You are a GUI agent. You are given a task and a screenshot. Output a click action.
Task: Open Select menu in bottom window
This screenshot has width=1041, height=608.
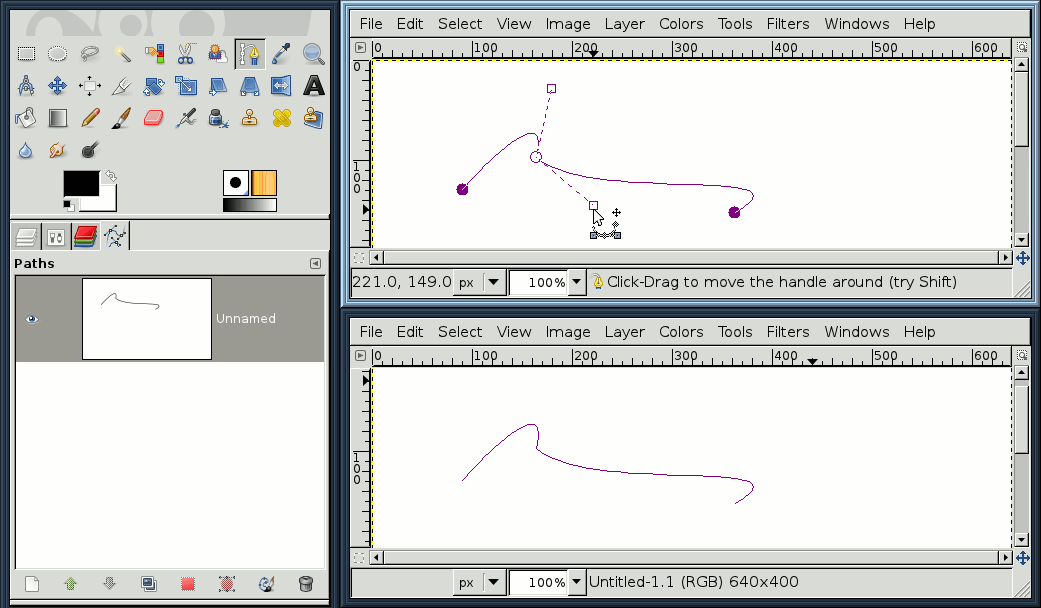459,332
